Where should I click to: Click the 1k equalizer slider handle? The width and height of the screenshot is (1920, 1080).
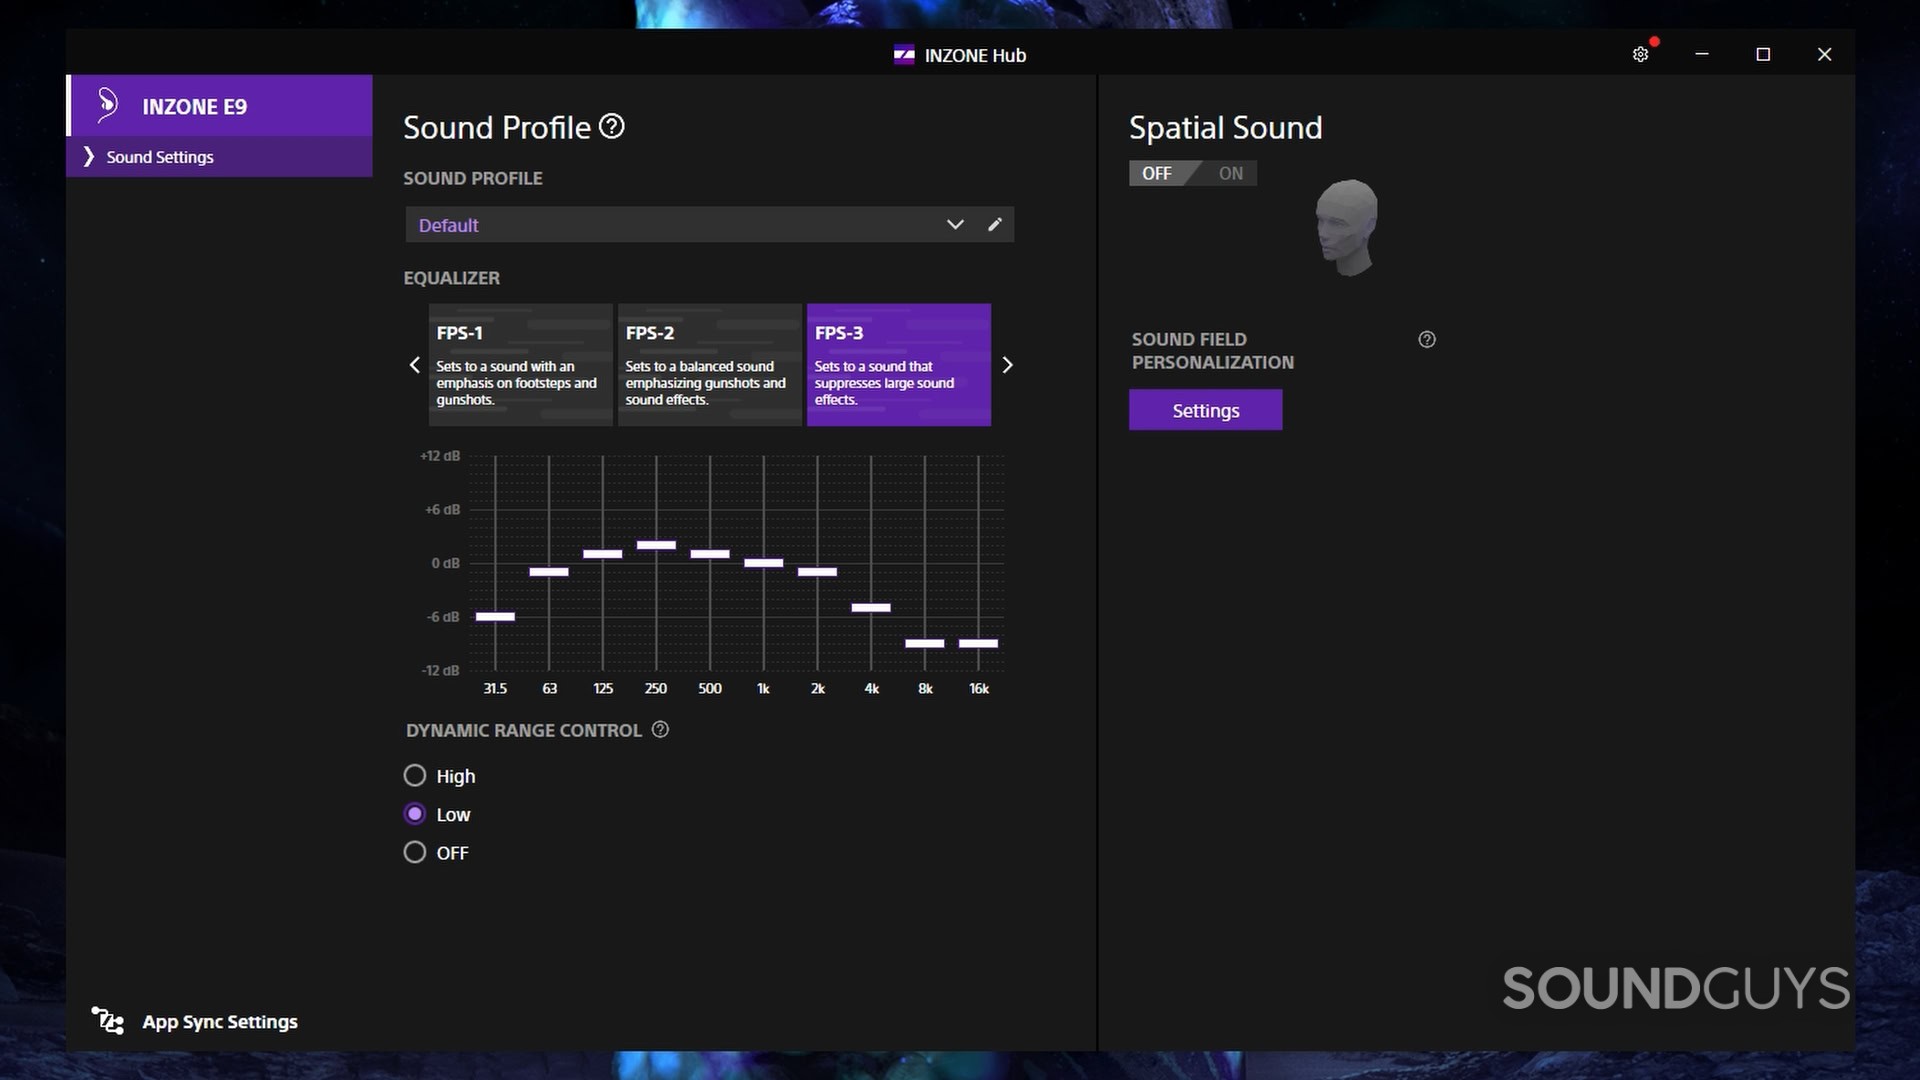(x=764, y=563)
